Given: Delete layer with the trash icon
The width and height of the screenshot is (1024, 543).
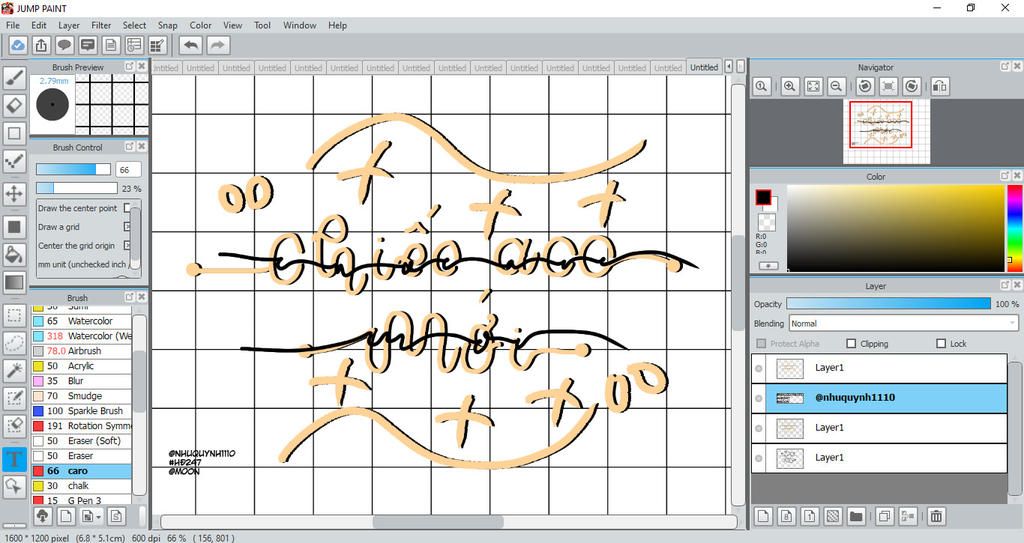Looking at the screenshot, I should point(936,516).
